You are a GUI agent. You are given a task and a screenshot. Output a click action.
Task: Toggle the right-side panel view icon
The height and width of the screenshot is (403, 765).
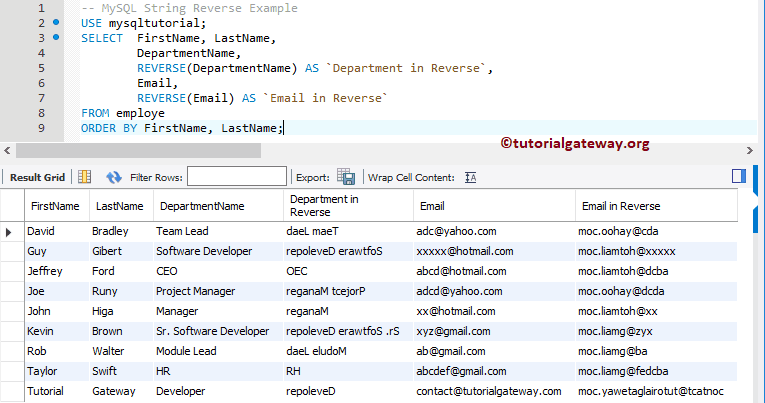click(x=739, y=176)
